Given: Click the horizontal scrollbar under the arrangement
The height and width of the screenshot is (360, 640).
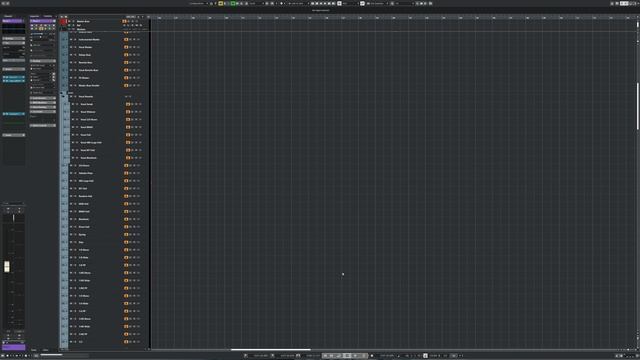Looking at the screenshot, I should pyautogui.click(x=271, y=350).
